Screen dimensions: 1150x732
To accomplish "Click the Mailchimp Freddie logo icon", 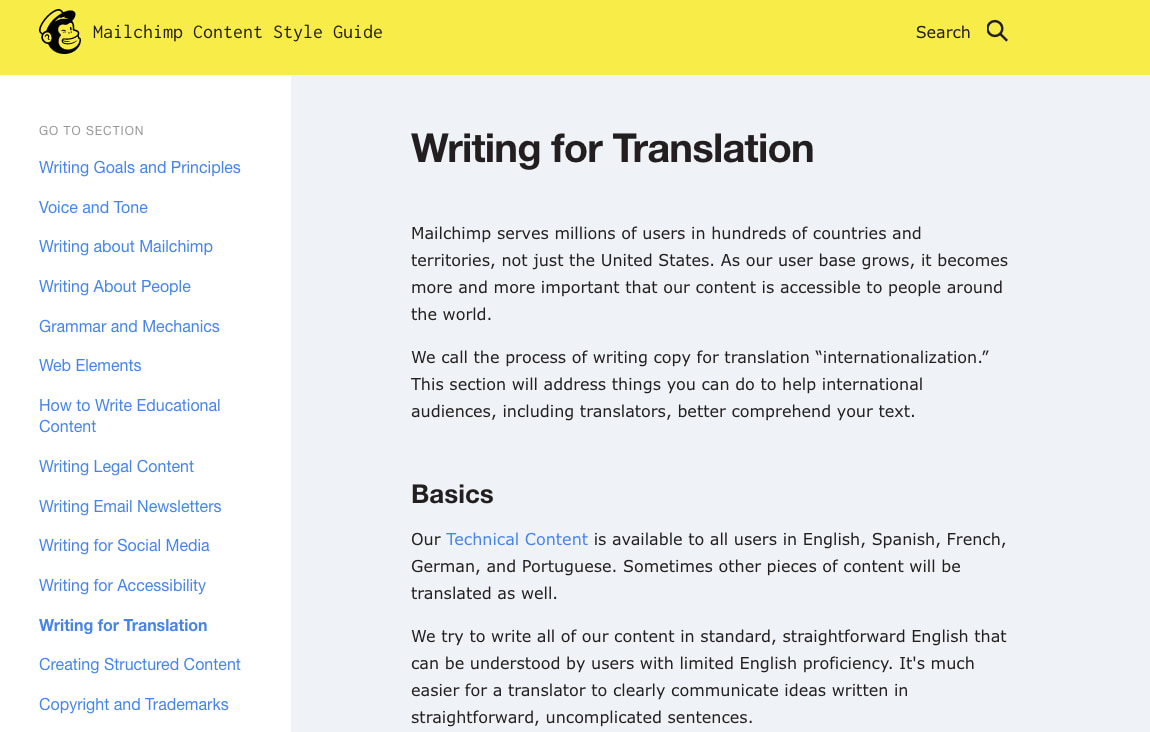I will 59,31.
